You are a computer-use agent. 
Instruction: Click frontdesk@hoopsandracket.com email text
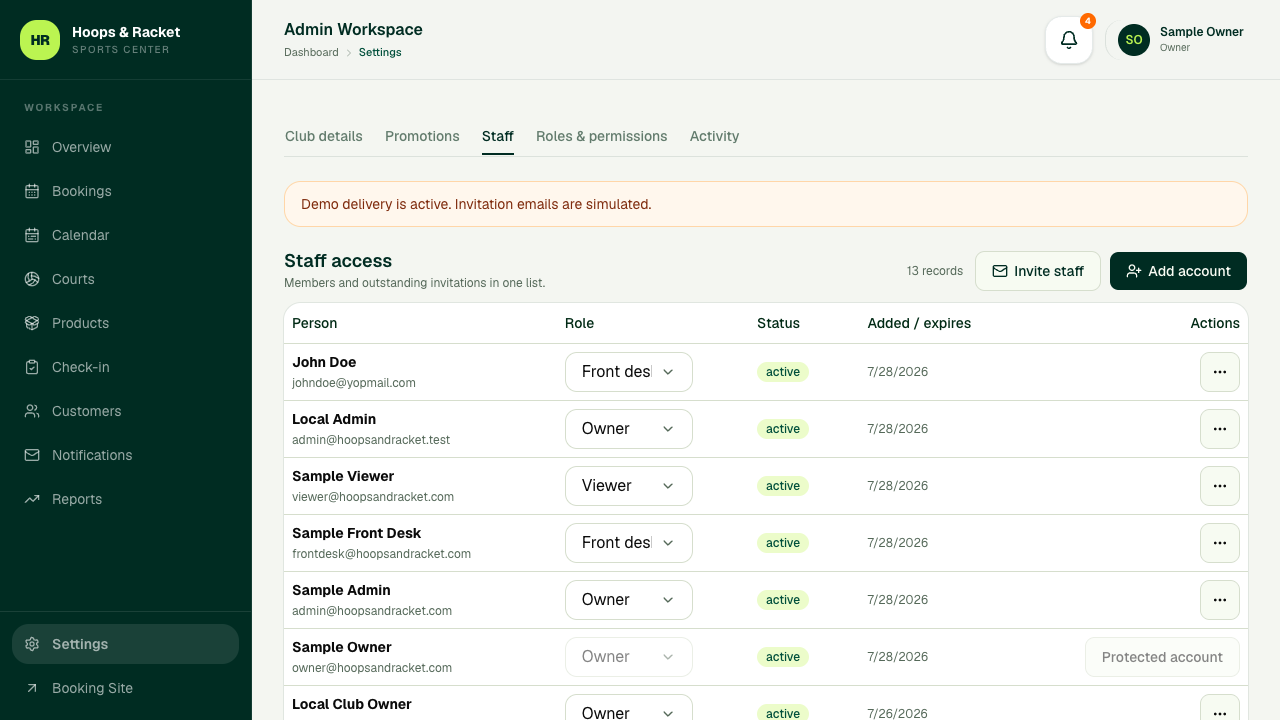(x=381, y=554)
